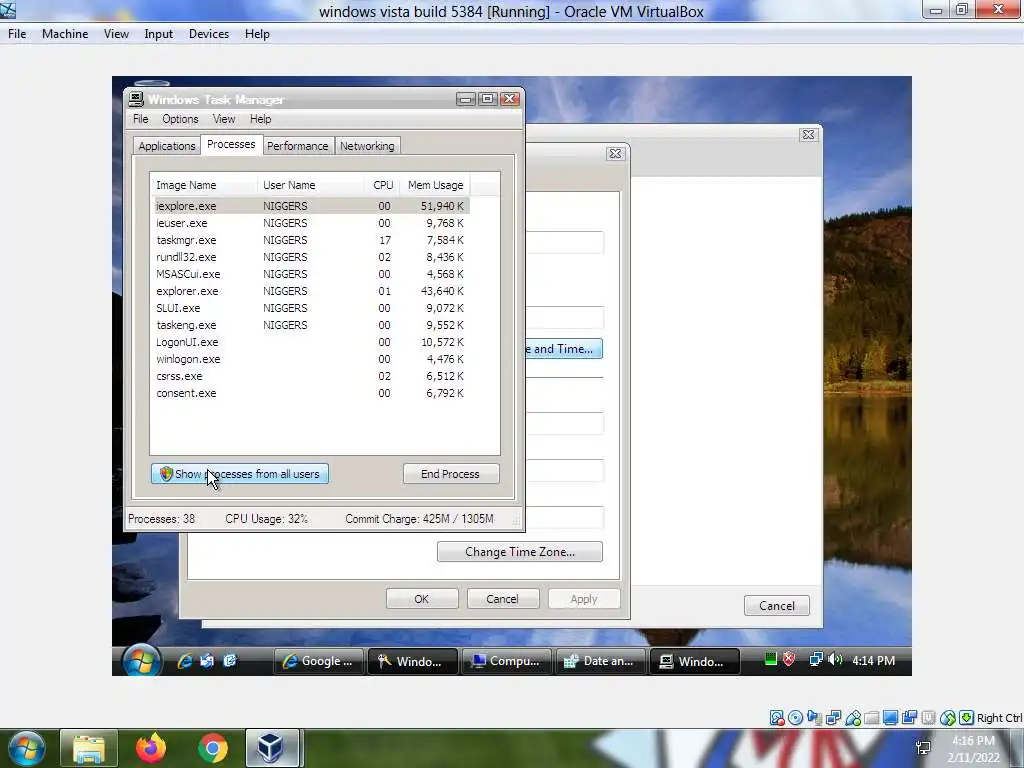Click the green tray icon in guest taskbar

pyautogui.click(x=771, y=660)
